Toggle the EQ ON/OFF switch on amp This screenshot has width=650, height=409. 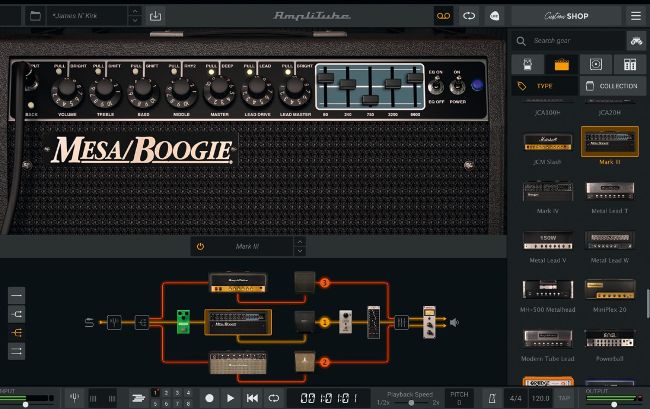435,86
